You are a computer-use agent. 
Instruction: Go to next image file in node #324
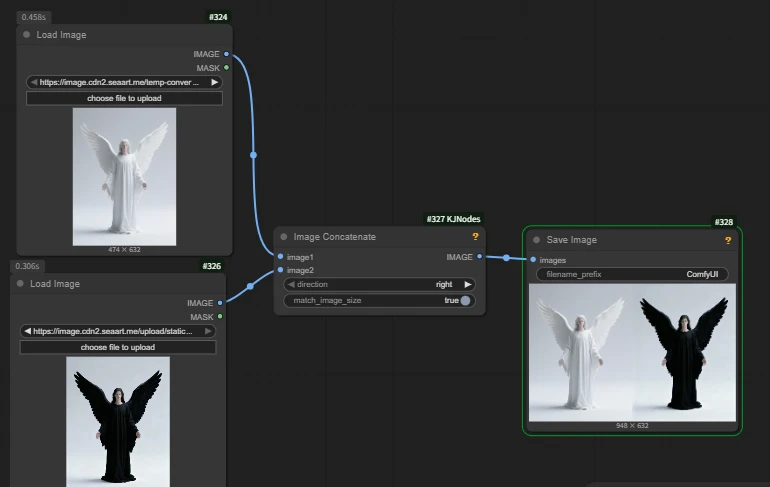[214, 82]
